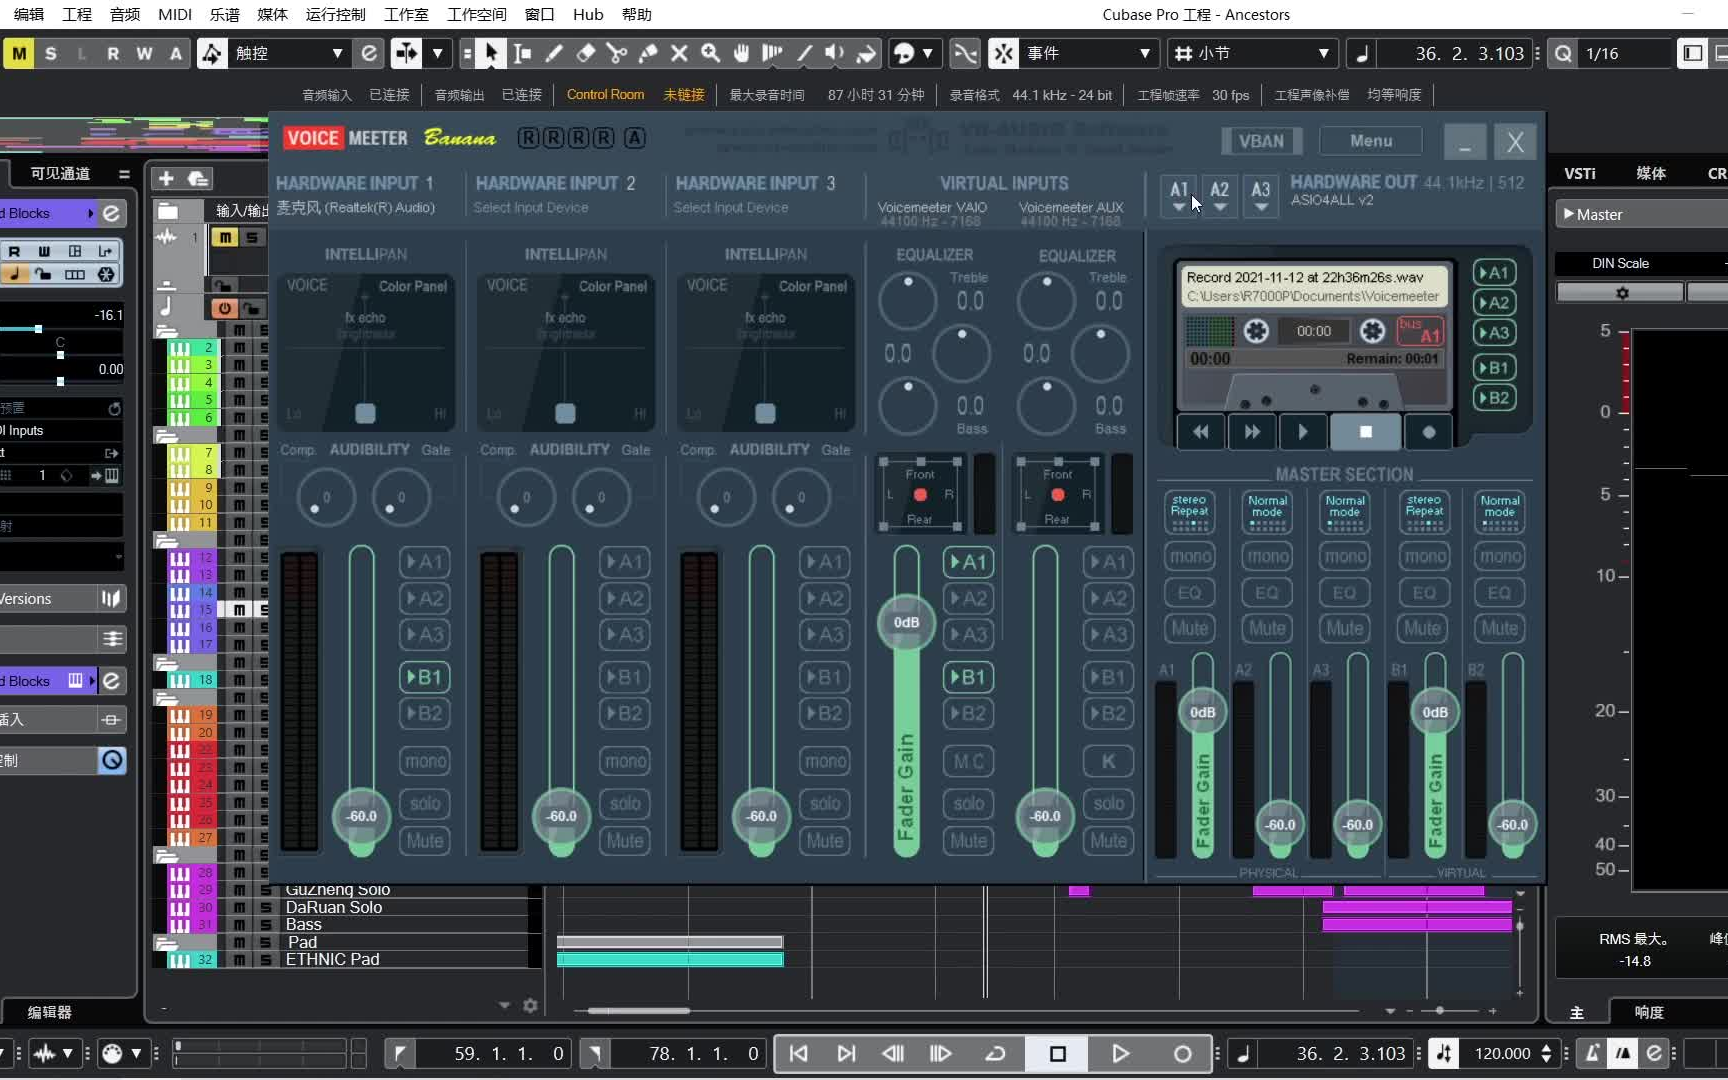Click the tempo 120.000 field
1728x1080 pixels.
(x=1503, y=1053)
